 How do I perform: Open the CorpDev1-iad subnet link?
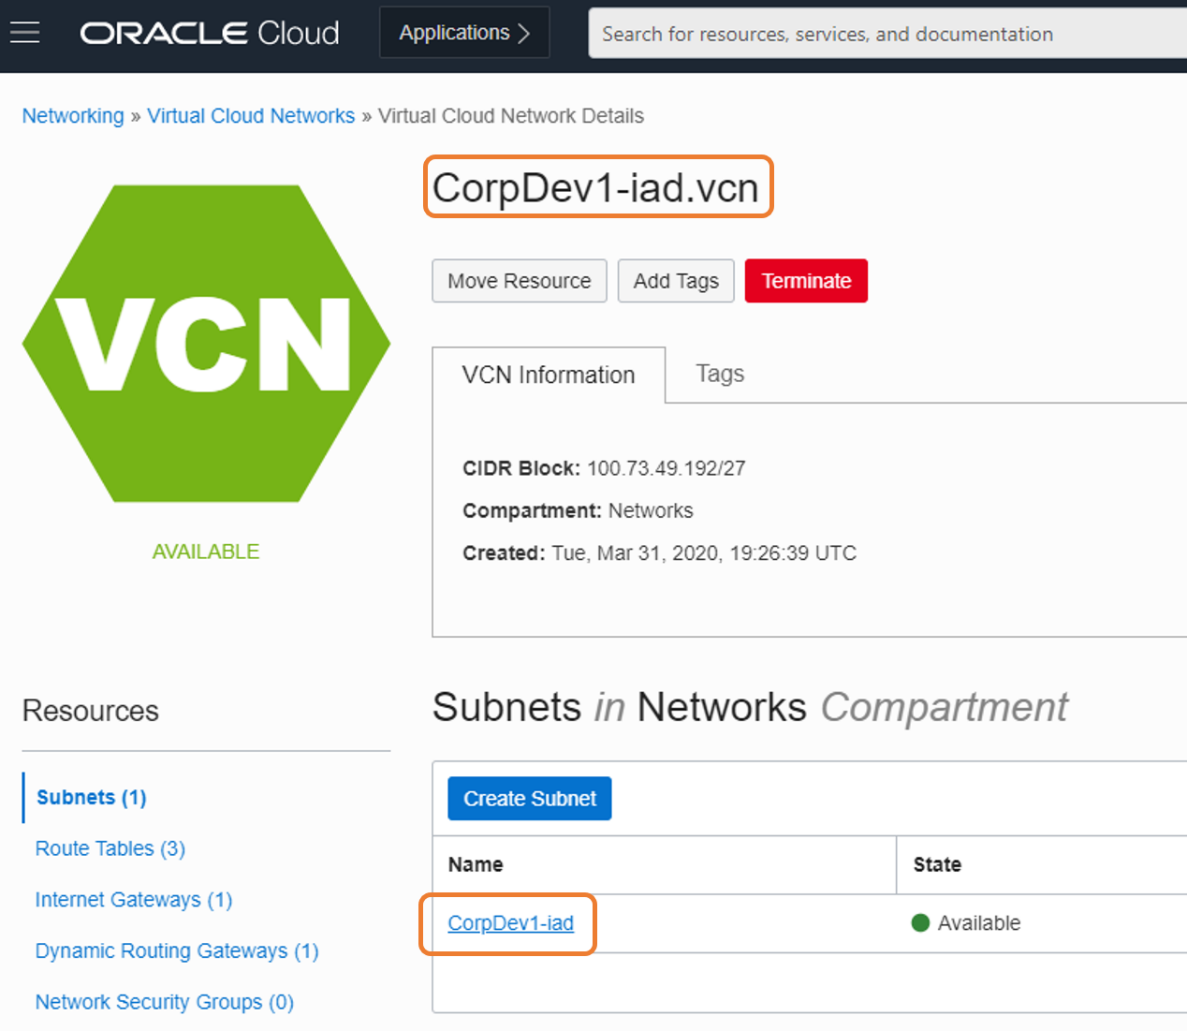click(x=511, y=923)
